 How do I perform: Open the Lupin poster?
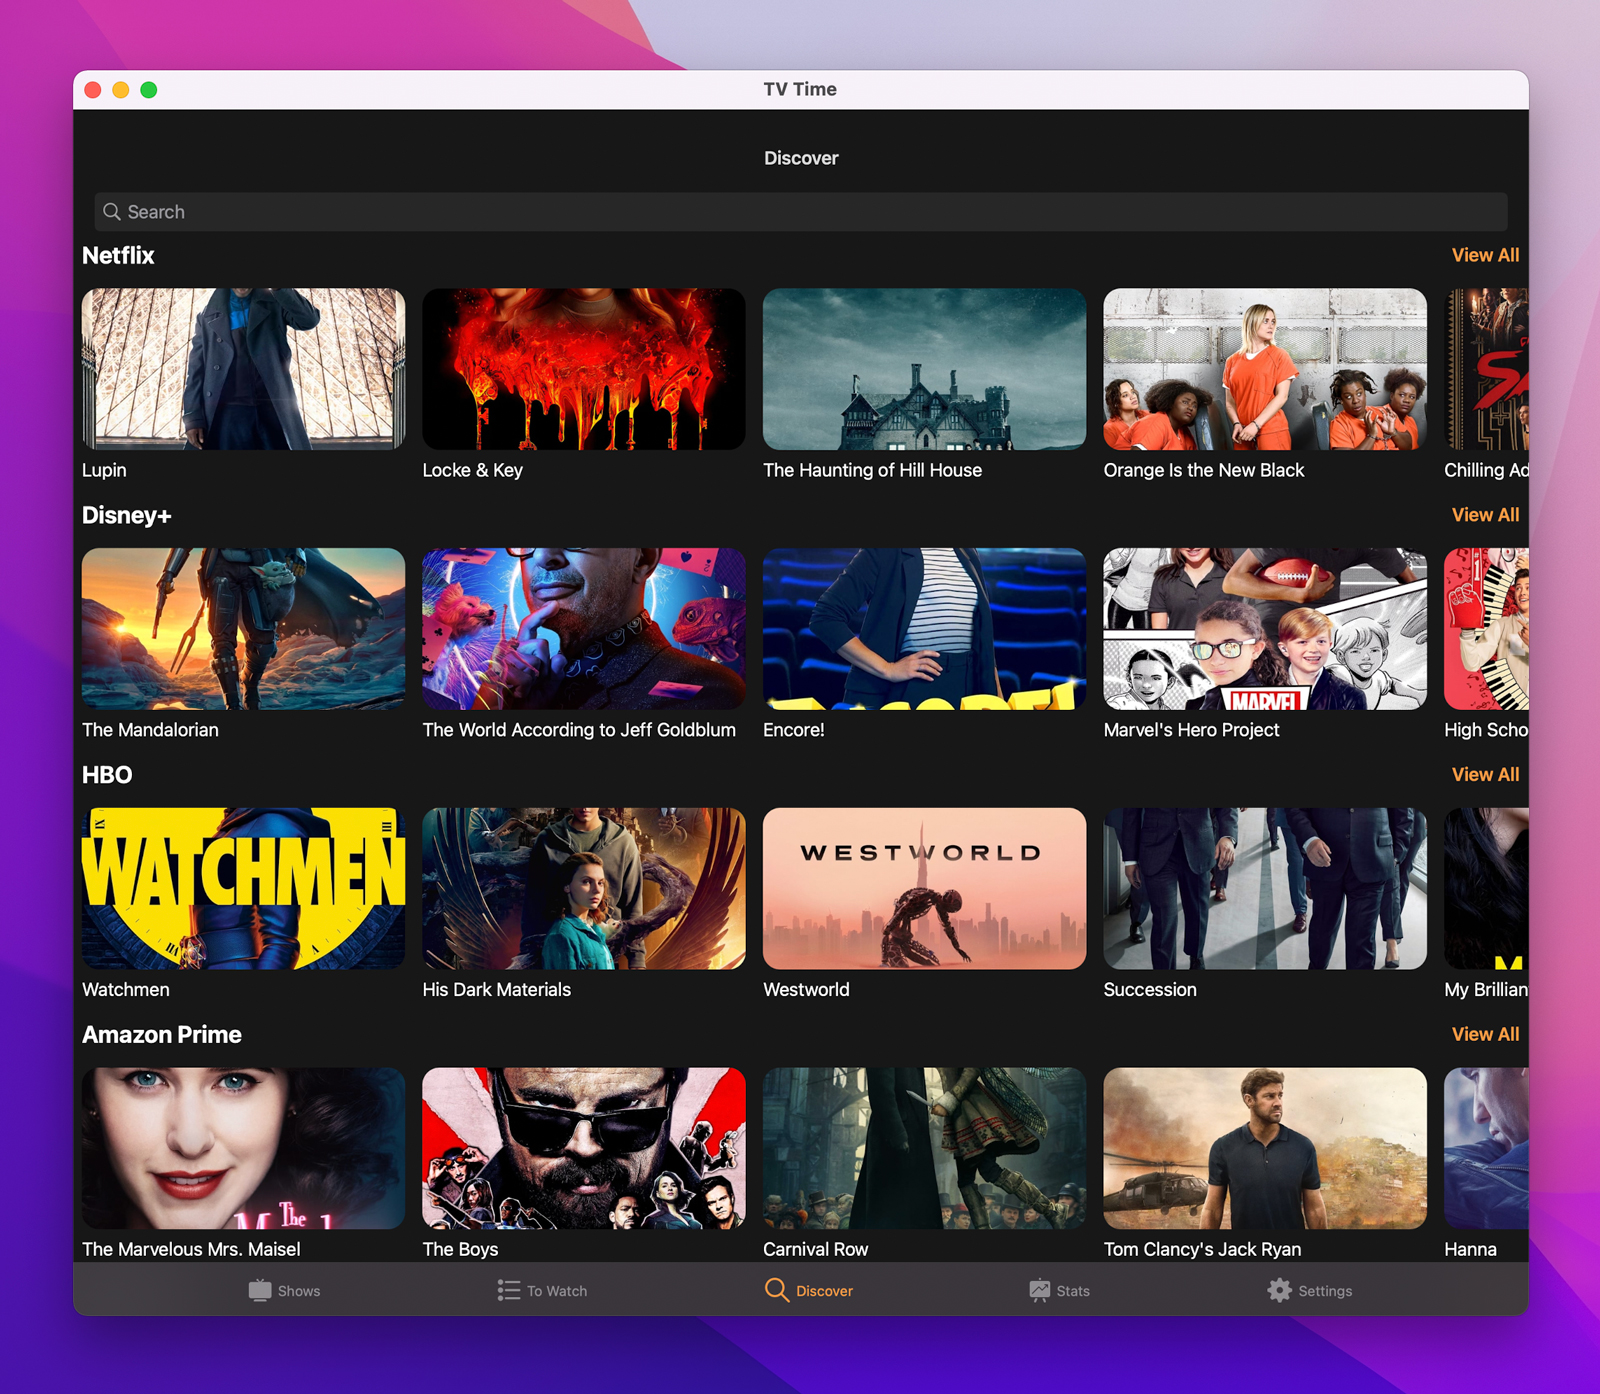coord(244,369)
